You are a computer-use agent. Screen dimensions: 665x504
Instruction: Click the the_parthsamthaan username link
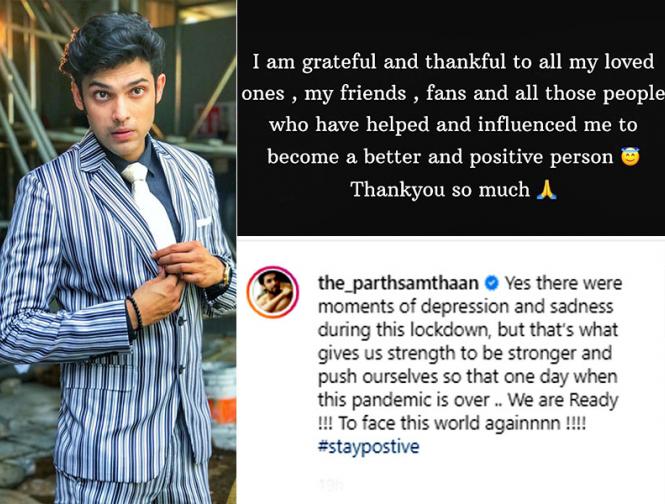click(x=398, y=283)
